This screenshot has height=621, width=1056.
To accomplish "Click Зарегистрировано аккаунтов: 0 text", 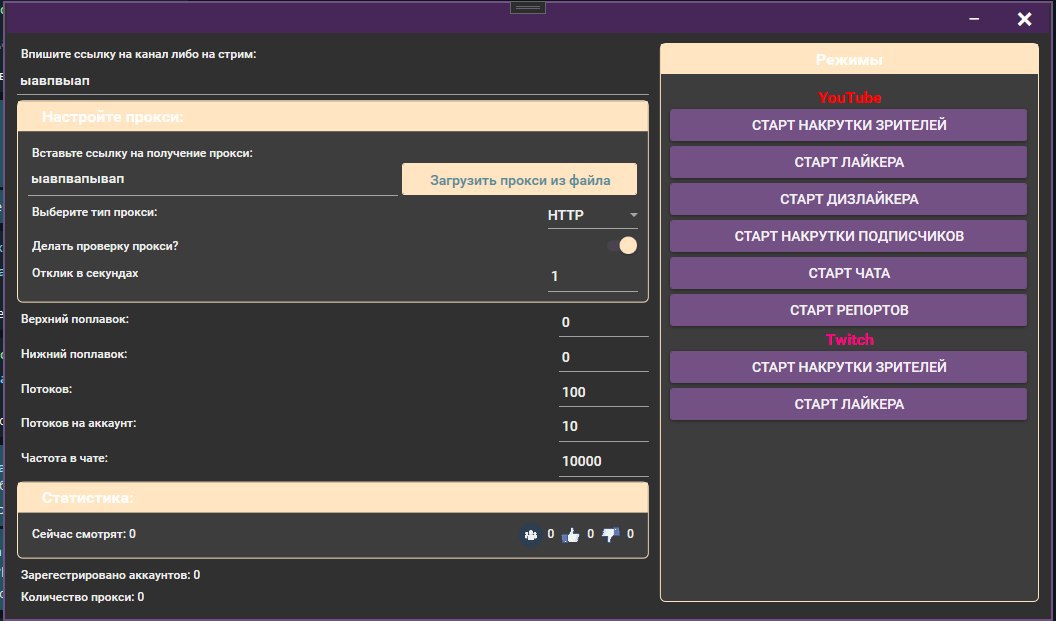I will 110,575.
